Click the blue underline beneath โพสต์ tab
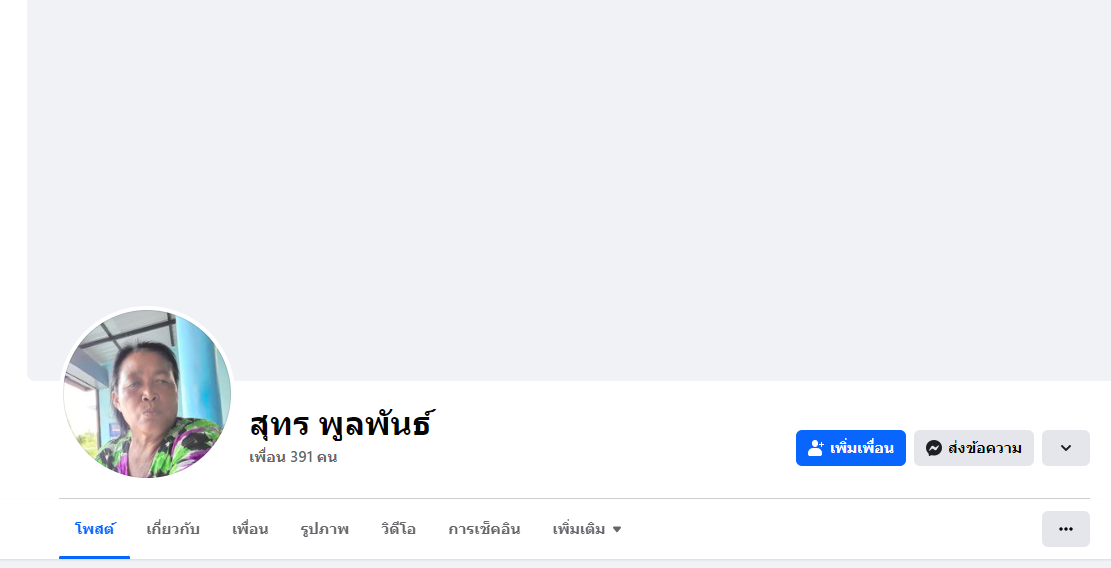 pos(95,557)
